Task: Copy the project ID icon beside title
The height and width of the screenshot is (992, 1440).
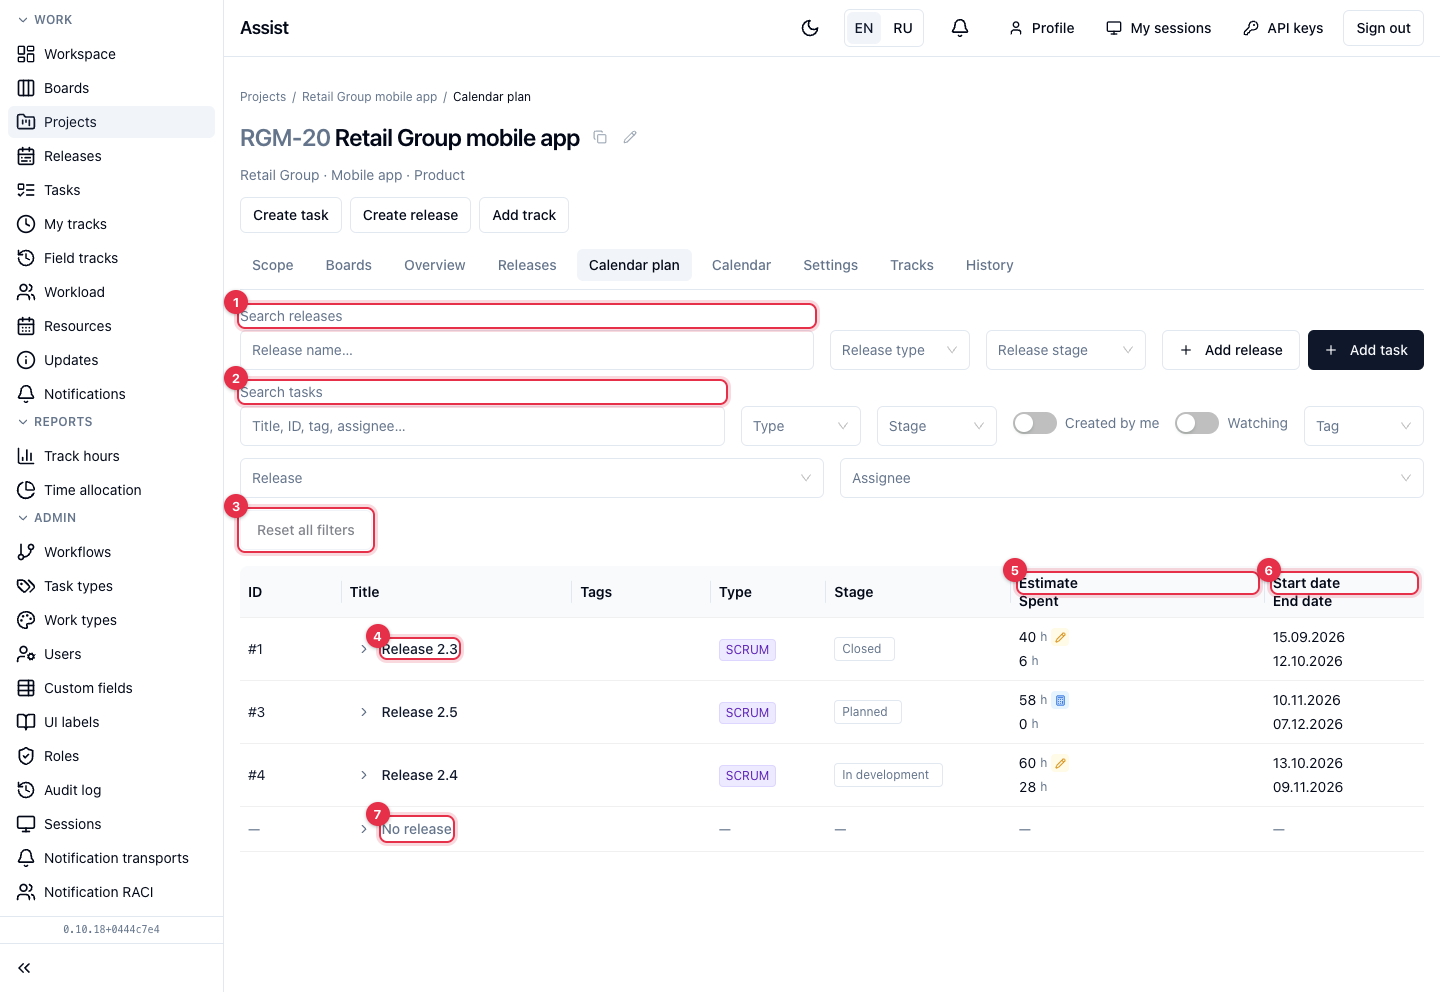Action: pyautogui.click(x=600, y=137)
